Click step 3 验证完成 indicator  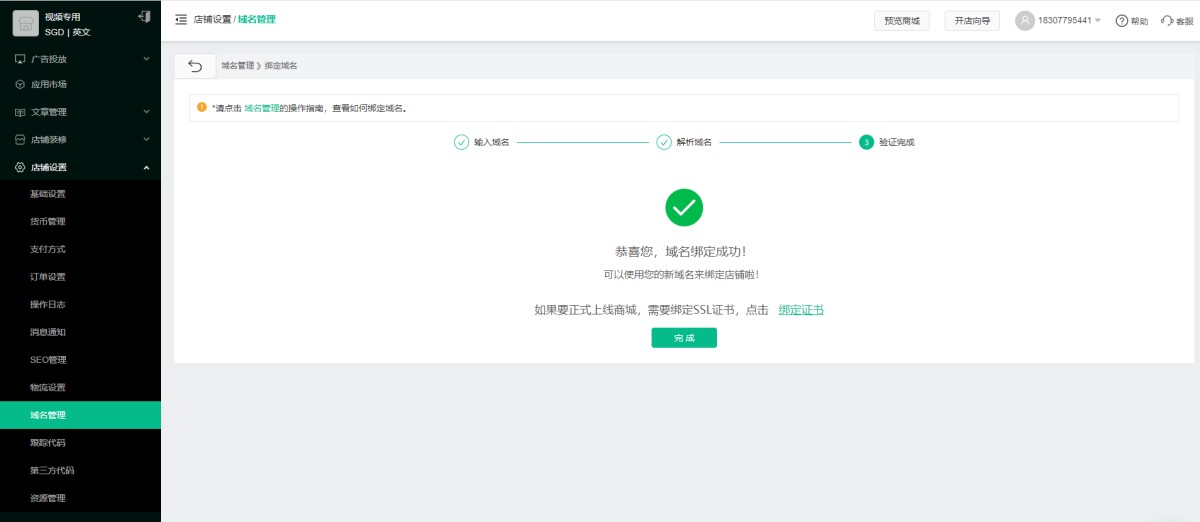coord(887,142)
